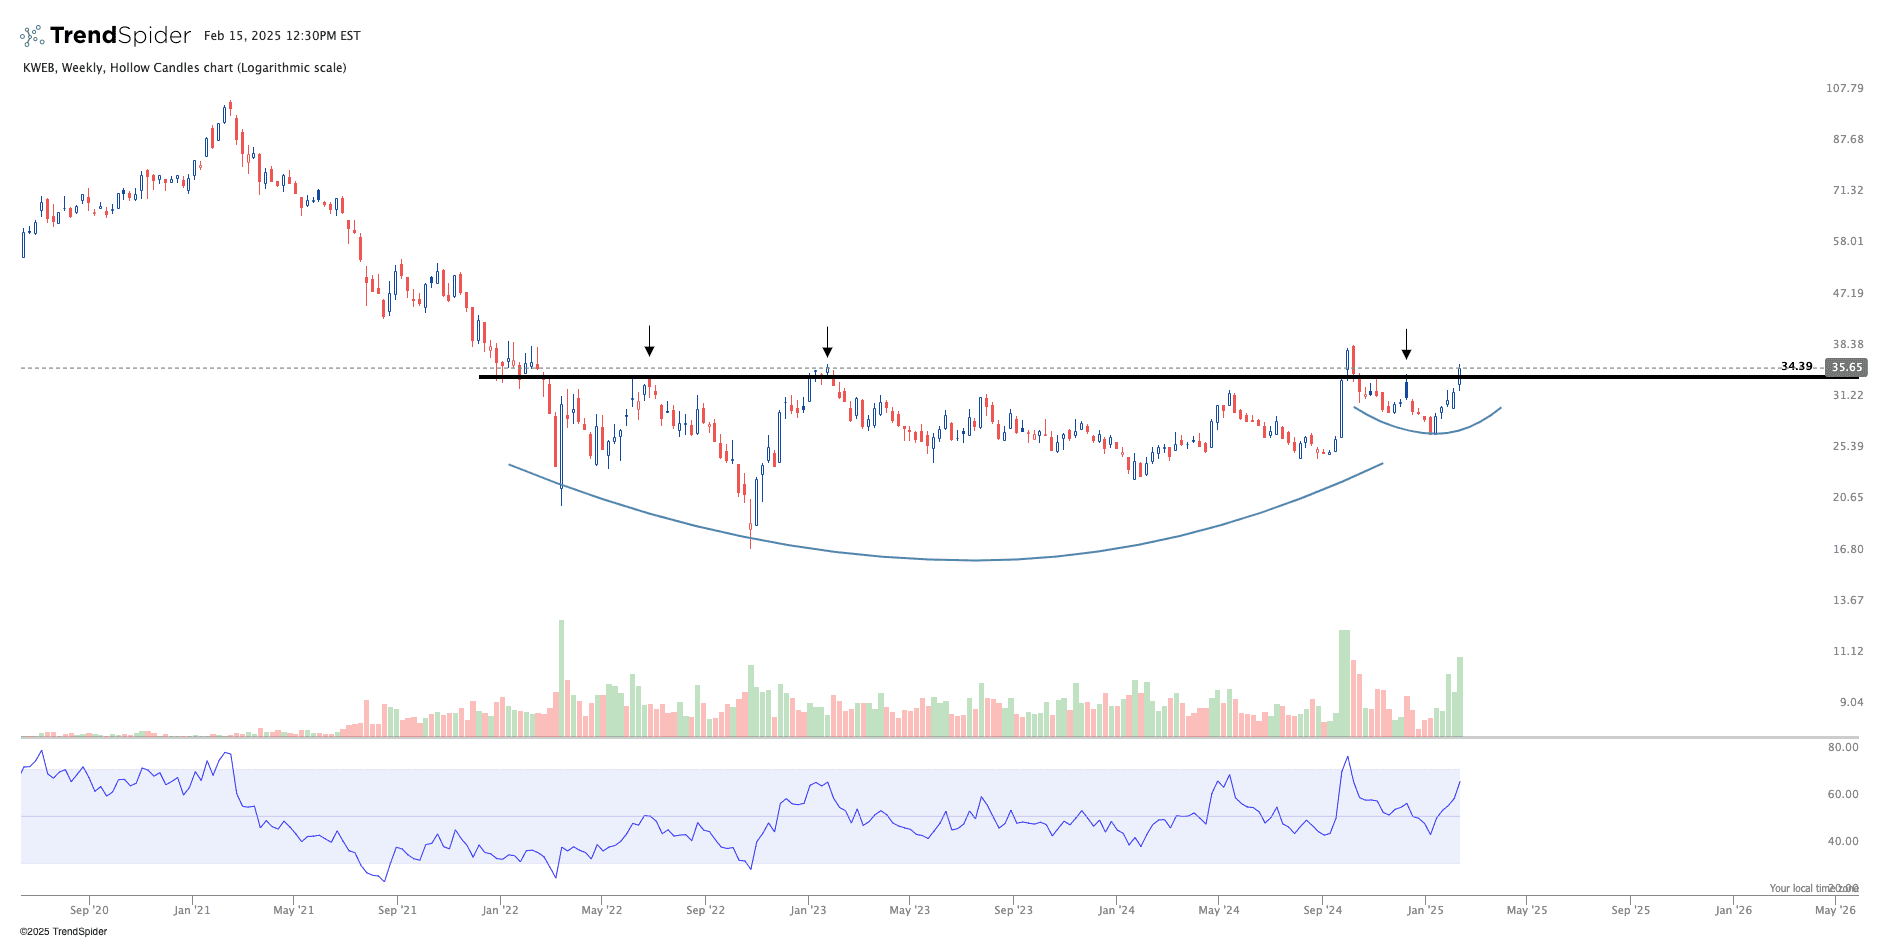Click the 107.79 price axis label
1889x941 pixels.
1844,88
